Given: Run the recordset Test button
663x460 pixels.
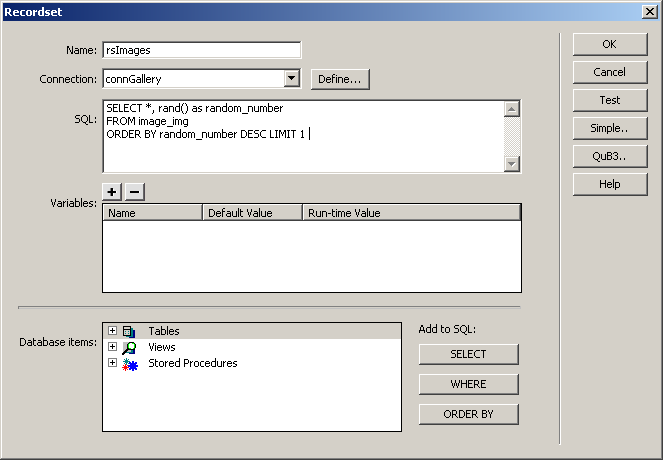Looking at the screenshot, I should (x=609, y=100).
